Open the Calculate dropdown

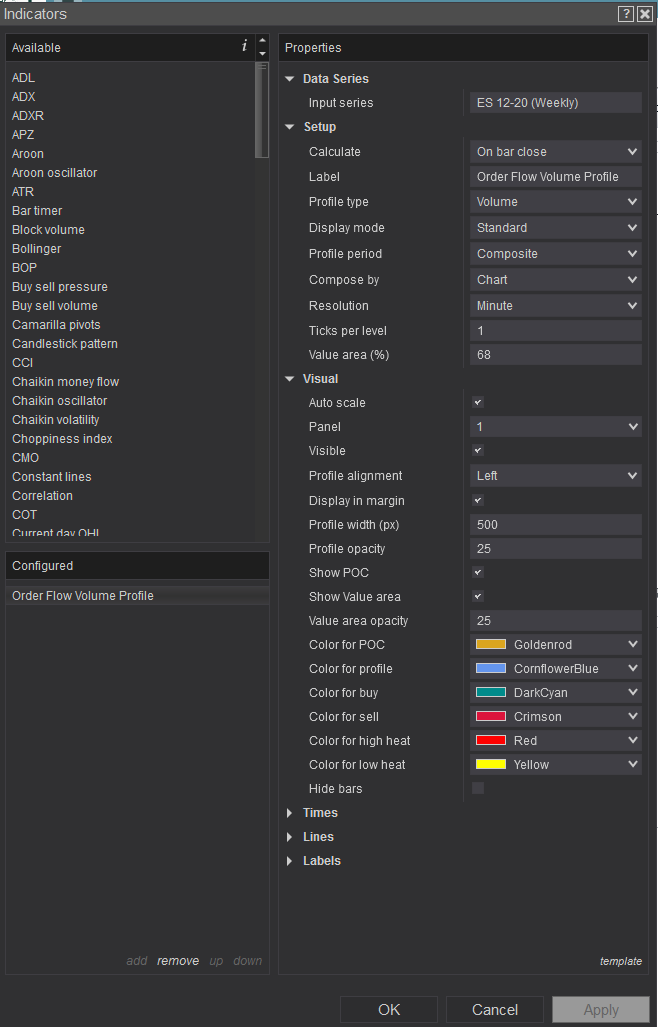pyautogui.click(x=556, y=152)
